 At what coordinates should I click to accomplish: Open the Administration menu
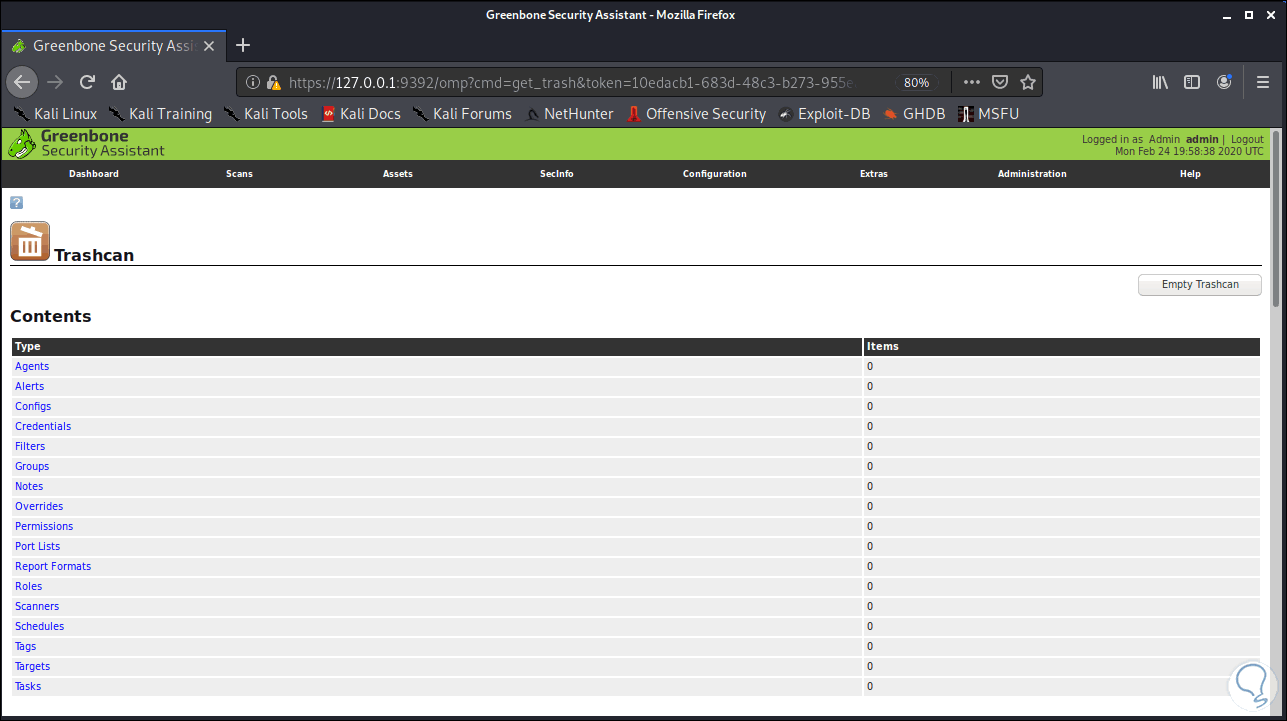(1032, 174)
